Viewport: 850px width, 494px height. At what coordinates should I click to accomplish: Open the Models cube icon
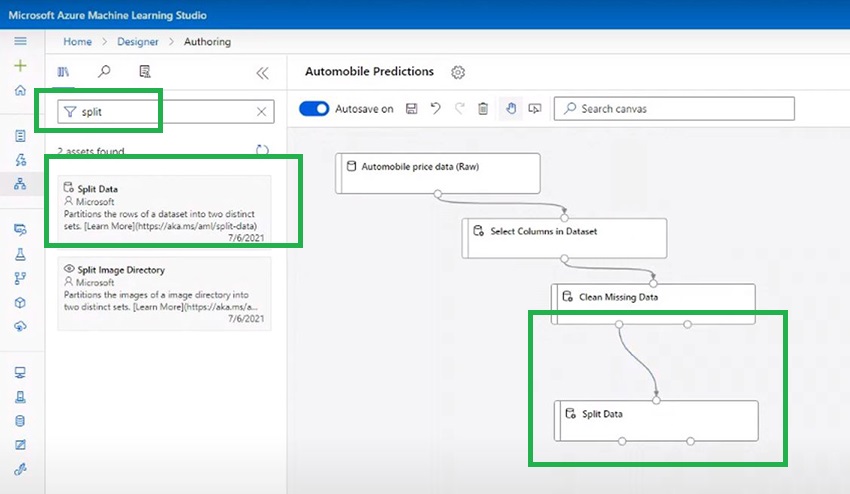coord(20,303)
